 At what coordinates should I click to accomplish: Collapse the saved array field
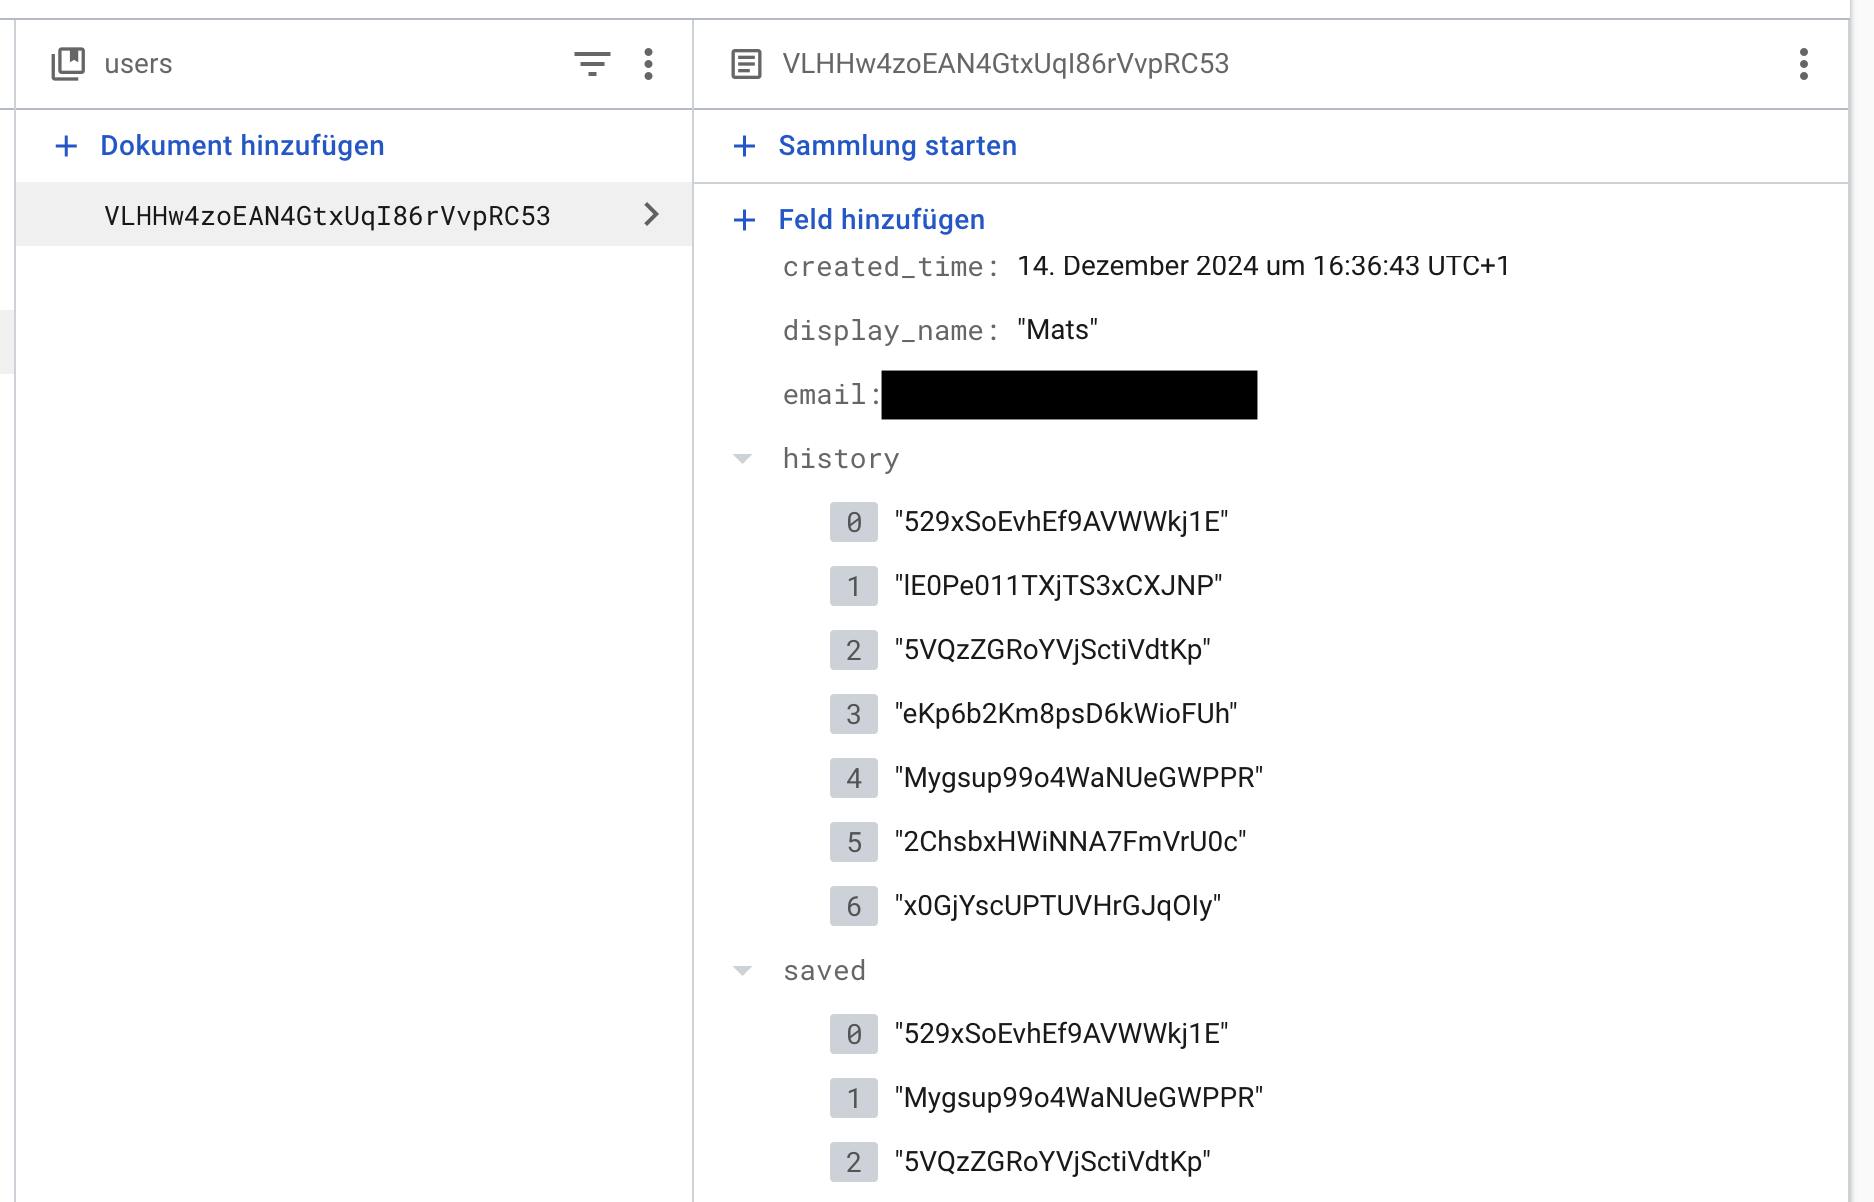click(743, 971)
